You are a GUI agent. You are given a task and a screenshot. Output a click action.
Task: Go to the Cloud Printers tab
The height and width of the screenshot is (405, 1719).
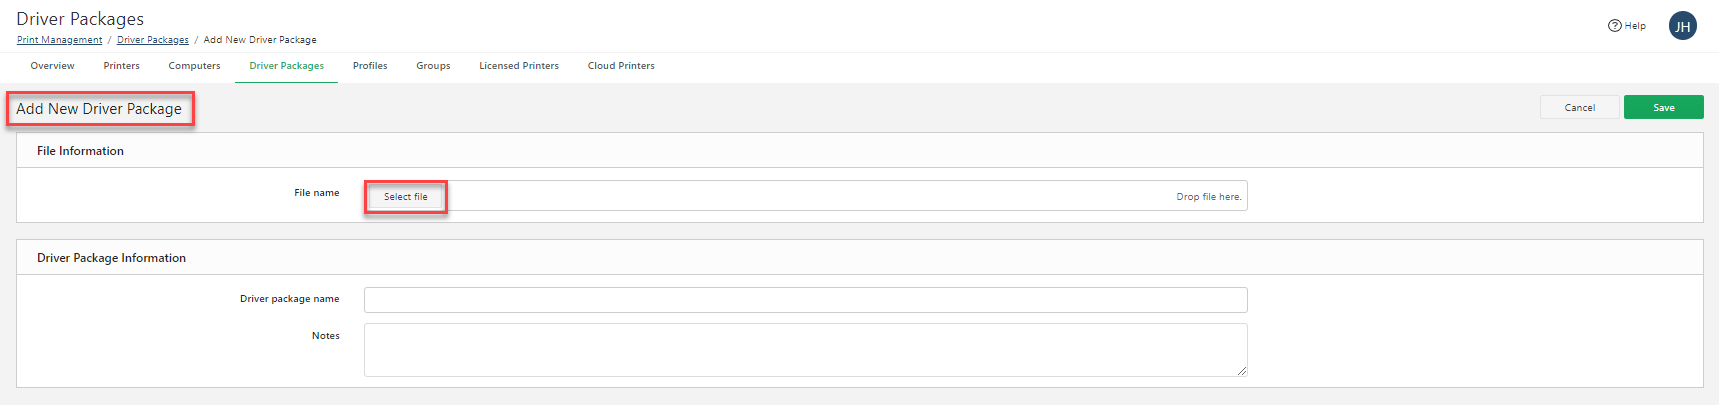point(621,66)
